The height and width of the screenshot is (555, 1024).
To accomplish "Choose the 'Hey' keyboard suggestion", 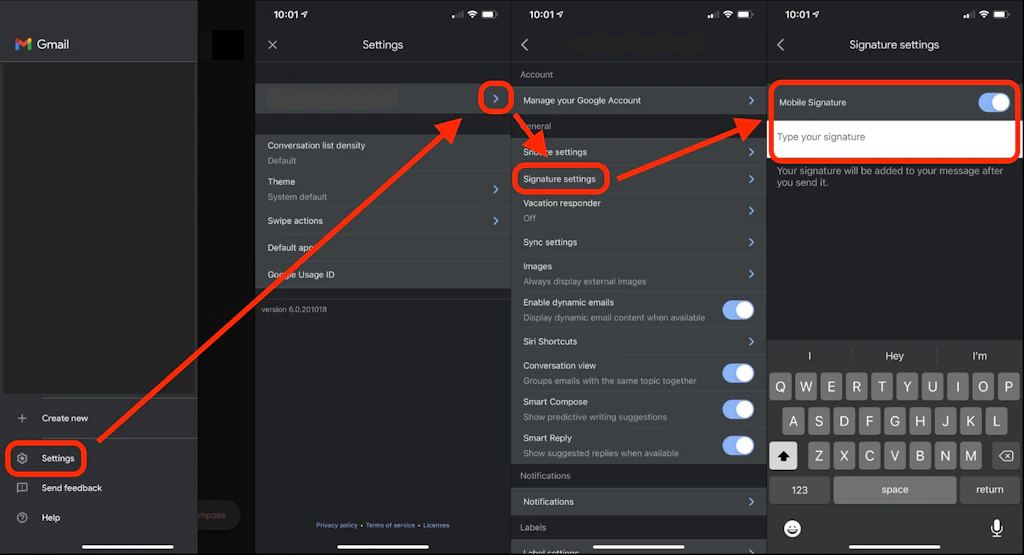I will pos(894,356).
